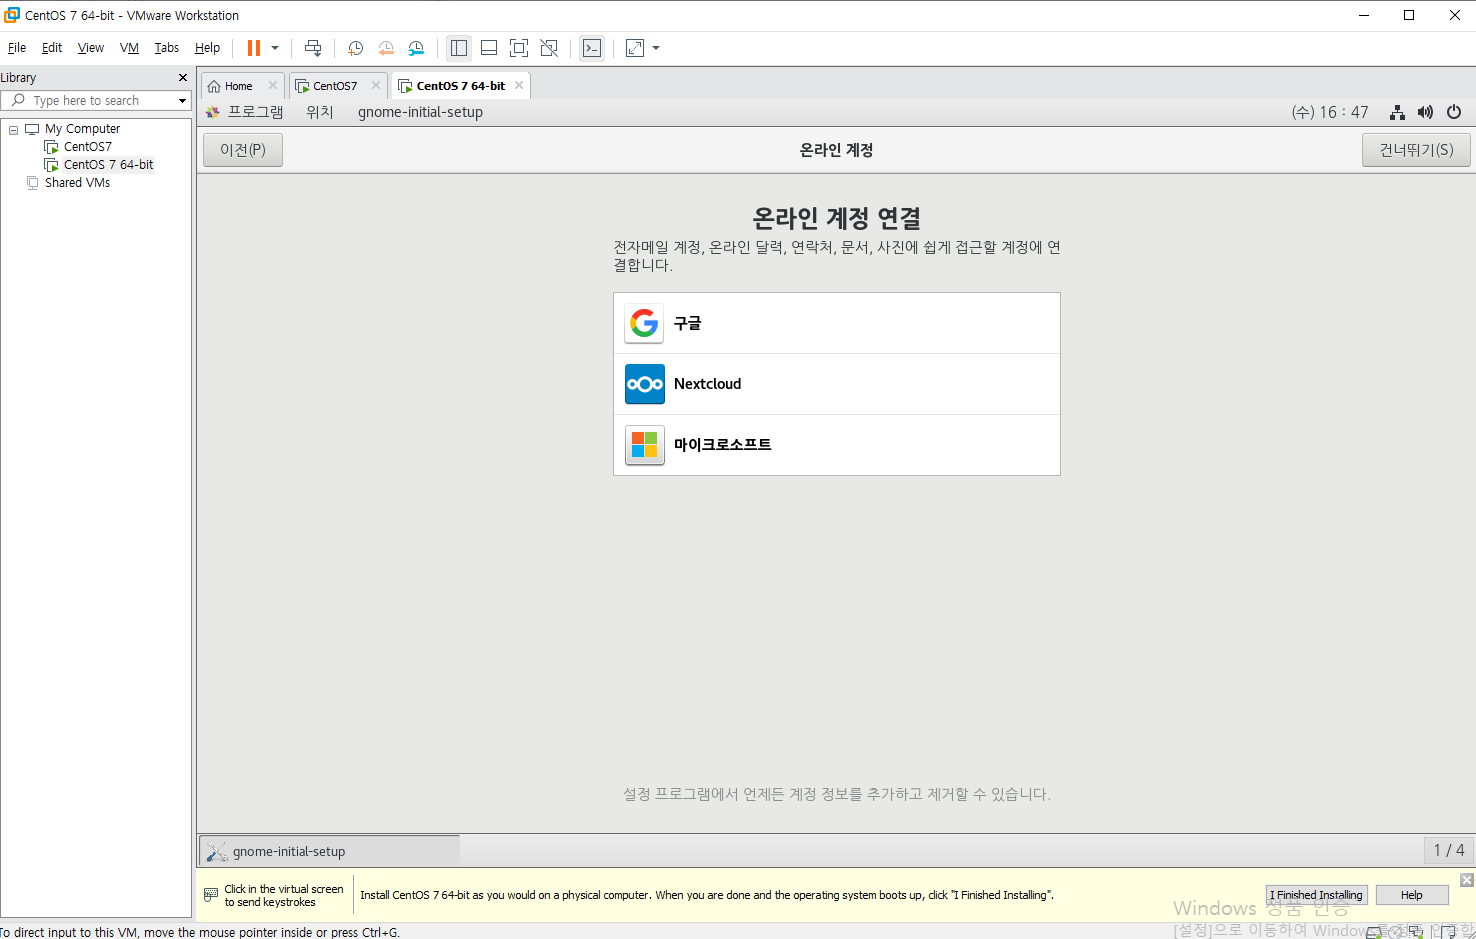Click the Help button in install bar
1476x939 pixels.
(1412, 895)
